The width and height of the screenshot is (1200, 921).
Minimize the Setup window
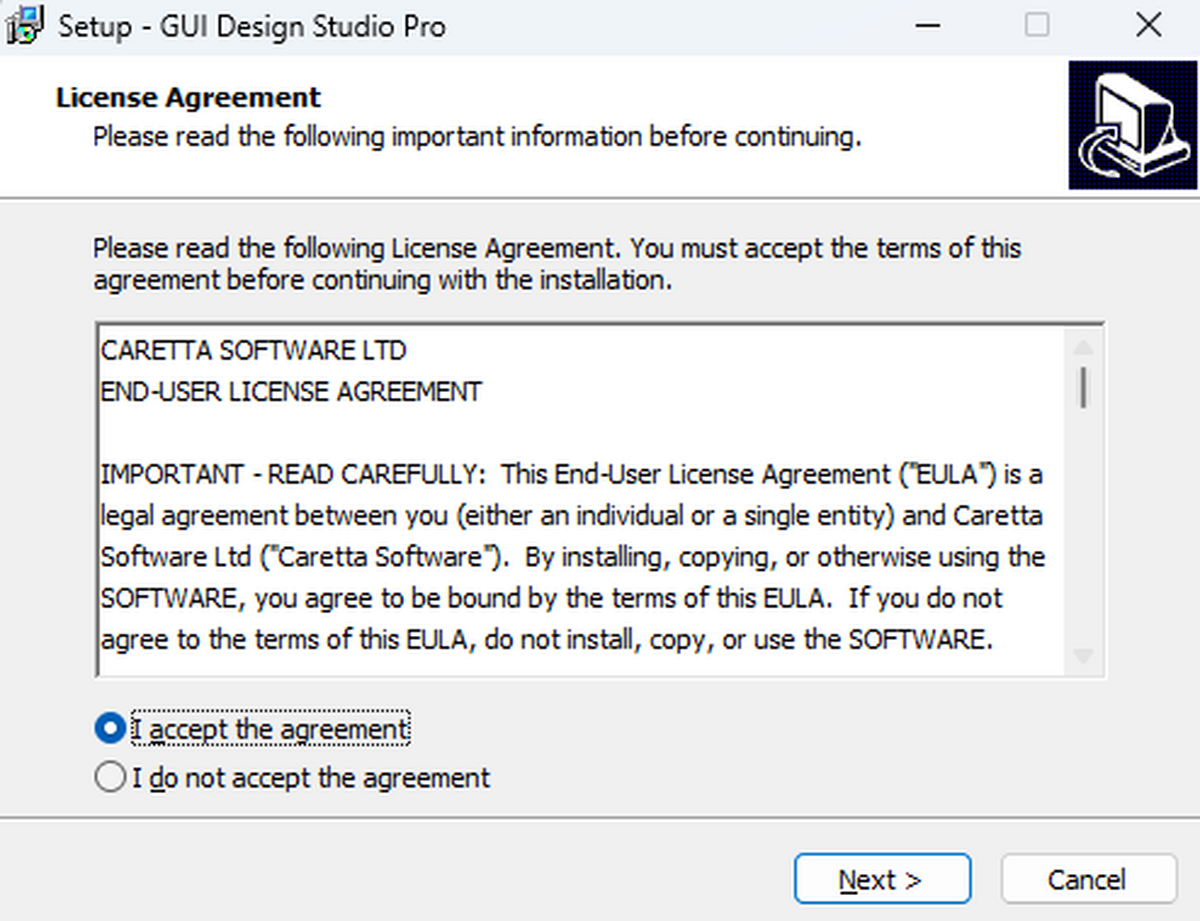pyautogui.click(x=929, y=26)
